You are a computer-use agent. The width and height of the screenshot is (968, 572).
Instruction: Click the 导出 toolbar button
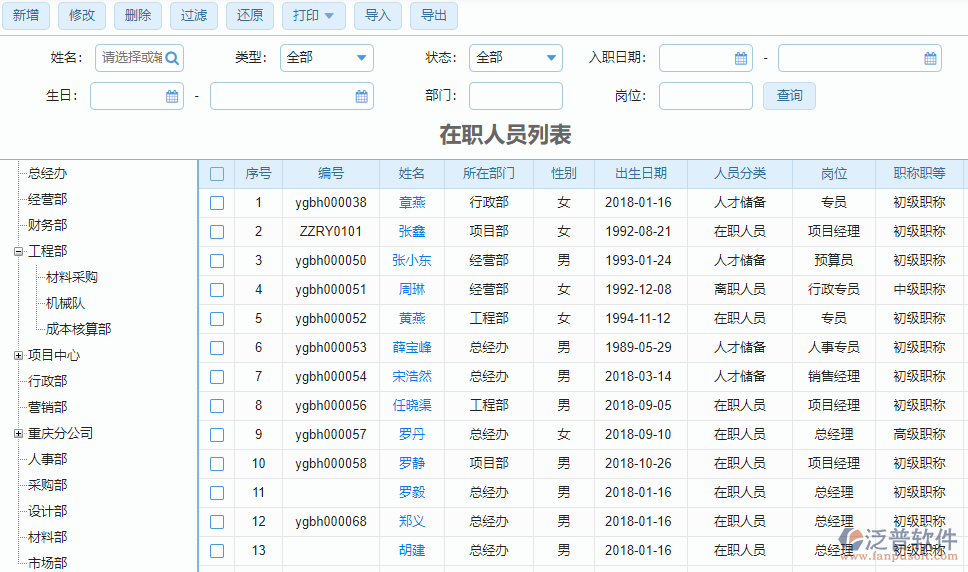coord(433,15)
